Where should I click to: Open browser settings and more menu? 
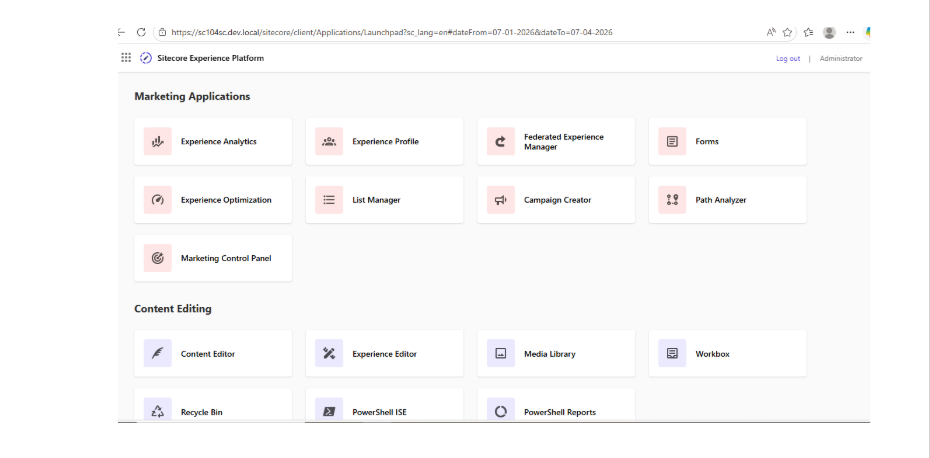pyautogui.click(x=850, y=32)
